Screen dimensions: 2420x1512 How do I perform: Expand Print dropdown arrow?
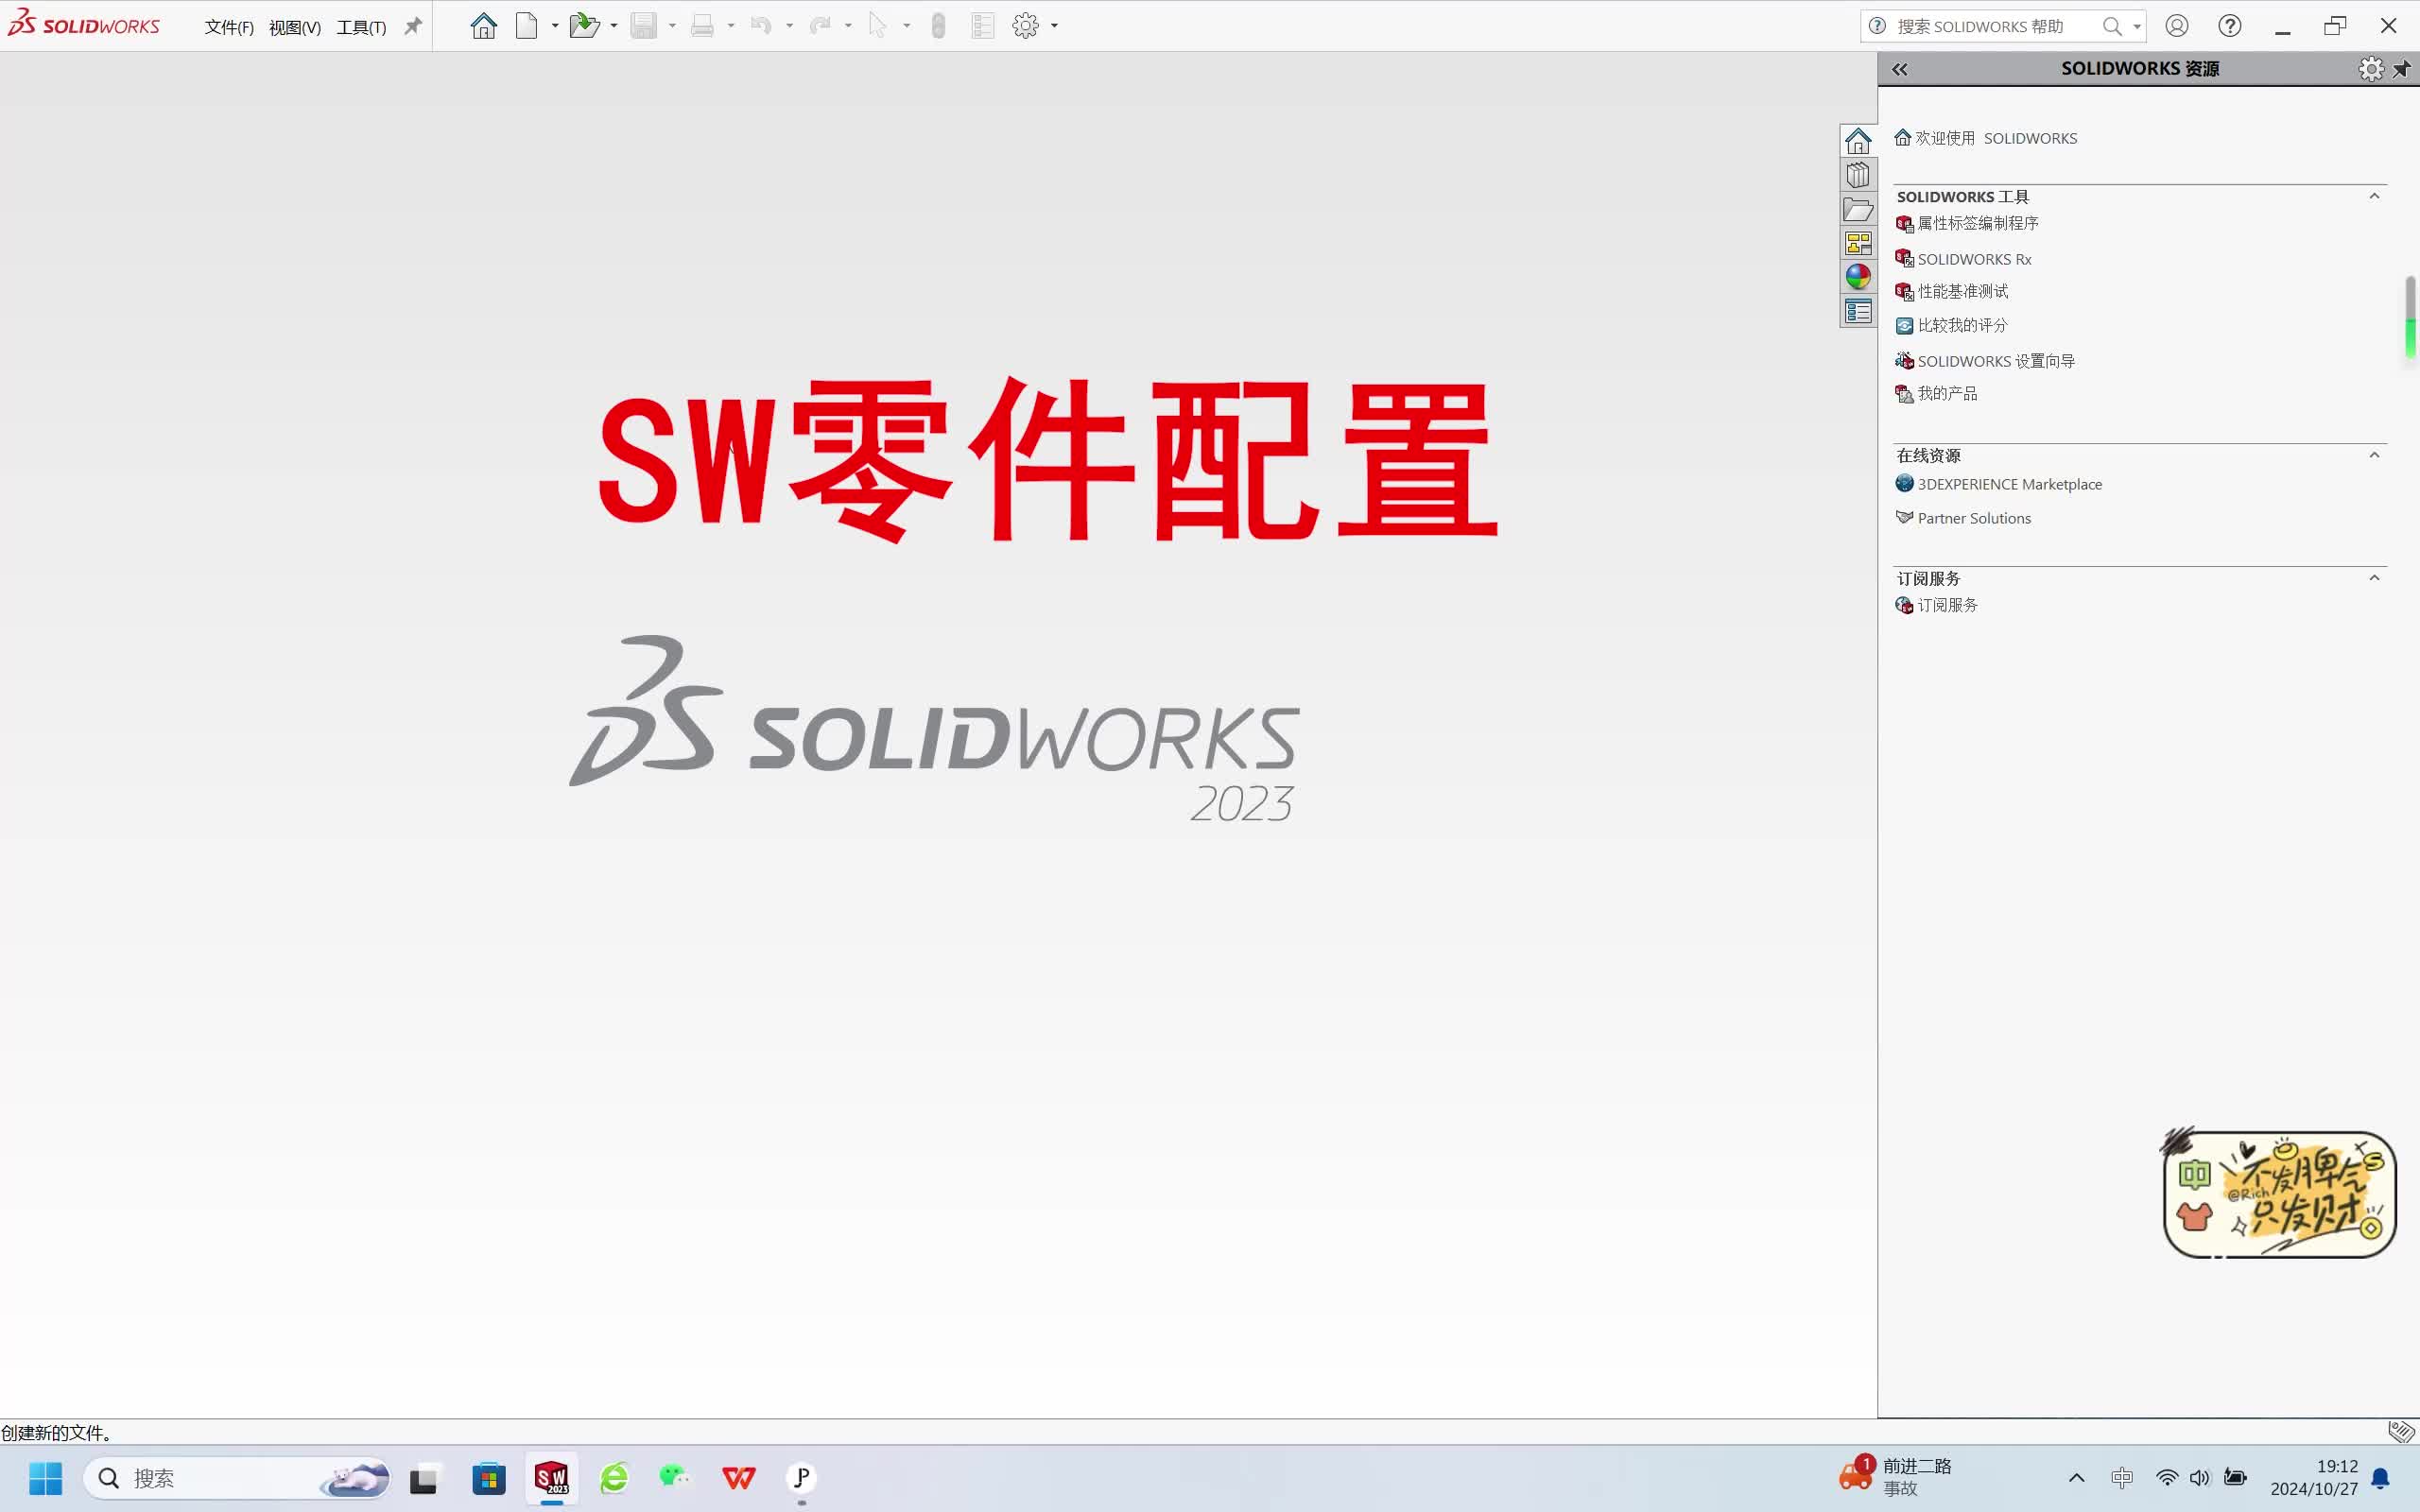point(731,26)
